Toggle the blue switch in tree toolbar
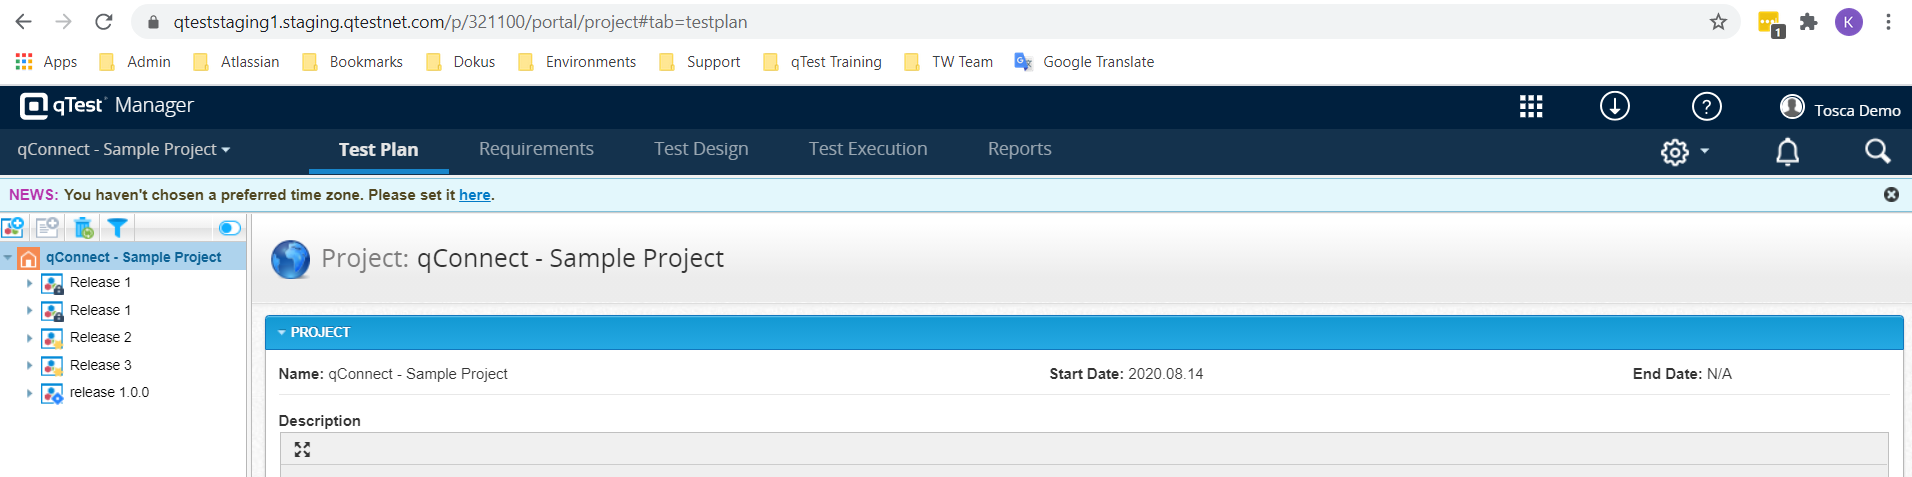 229,228
